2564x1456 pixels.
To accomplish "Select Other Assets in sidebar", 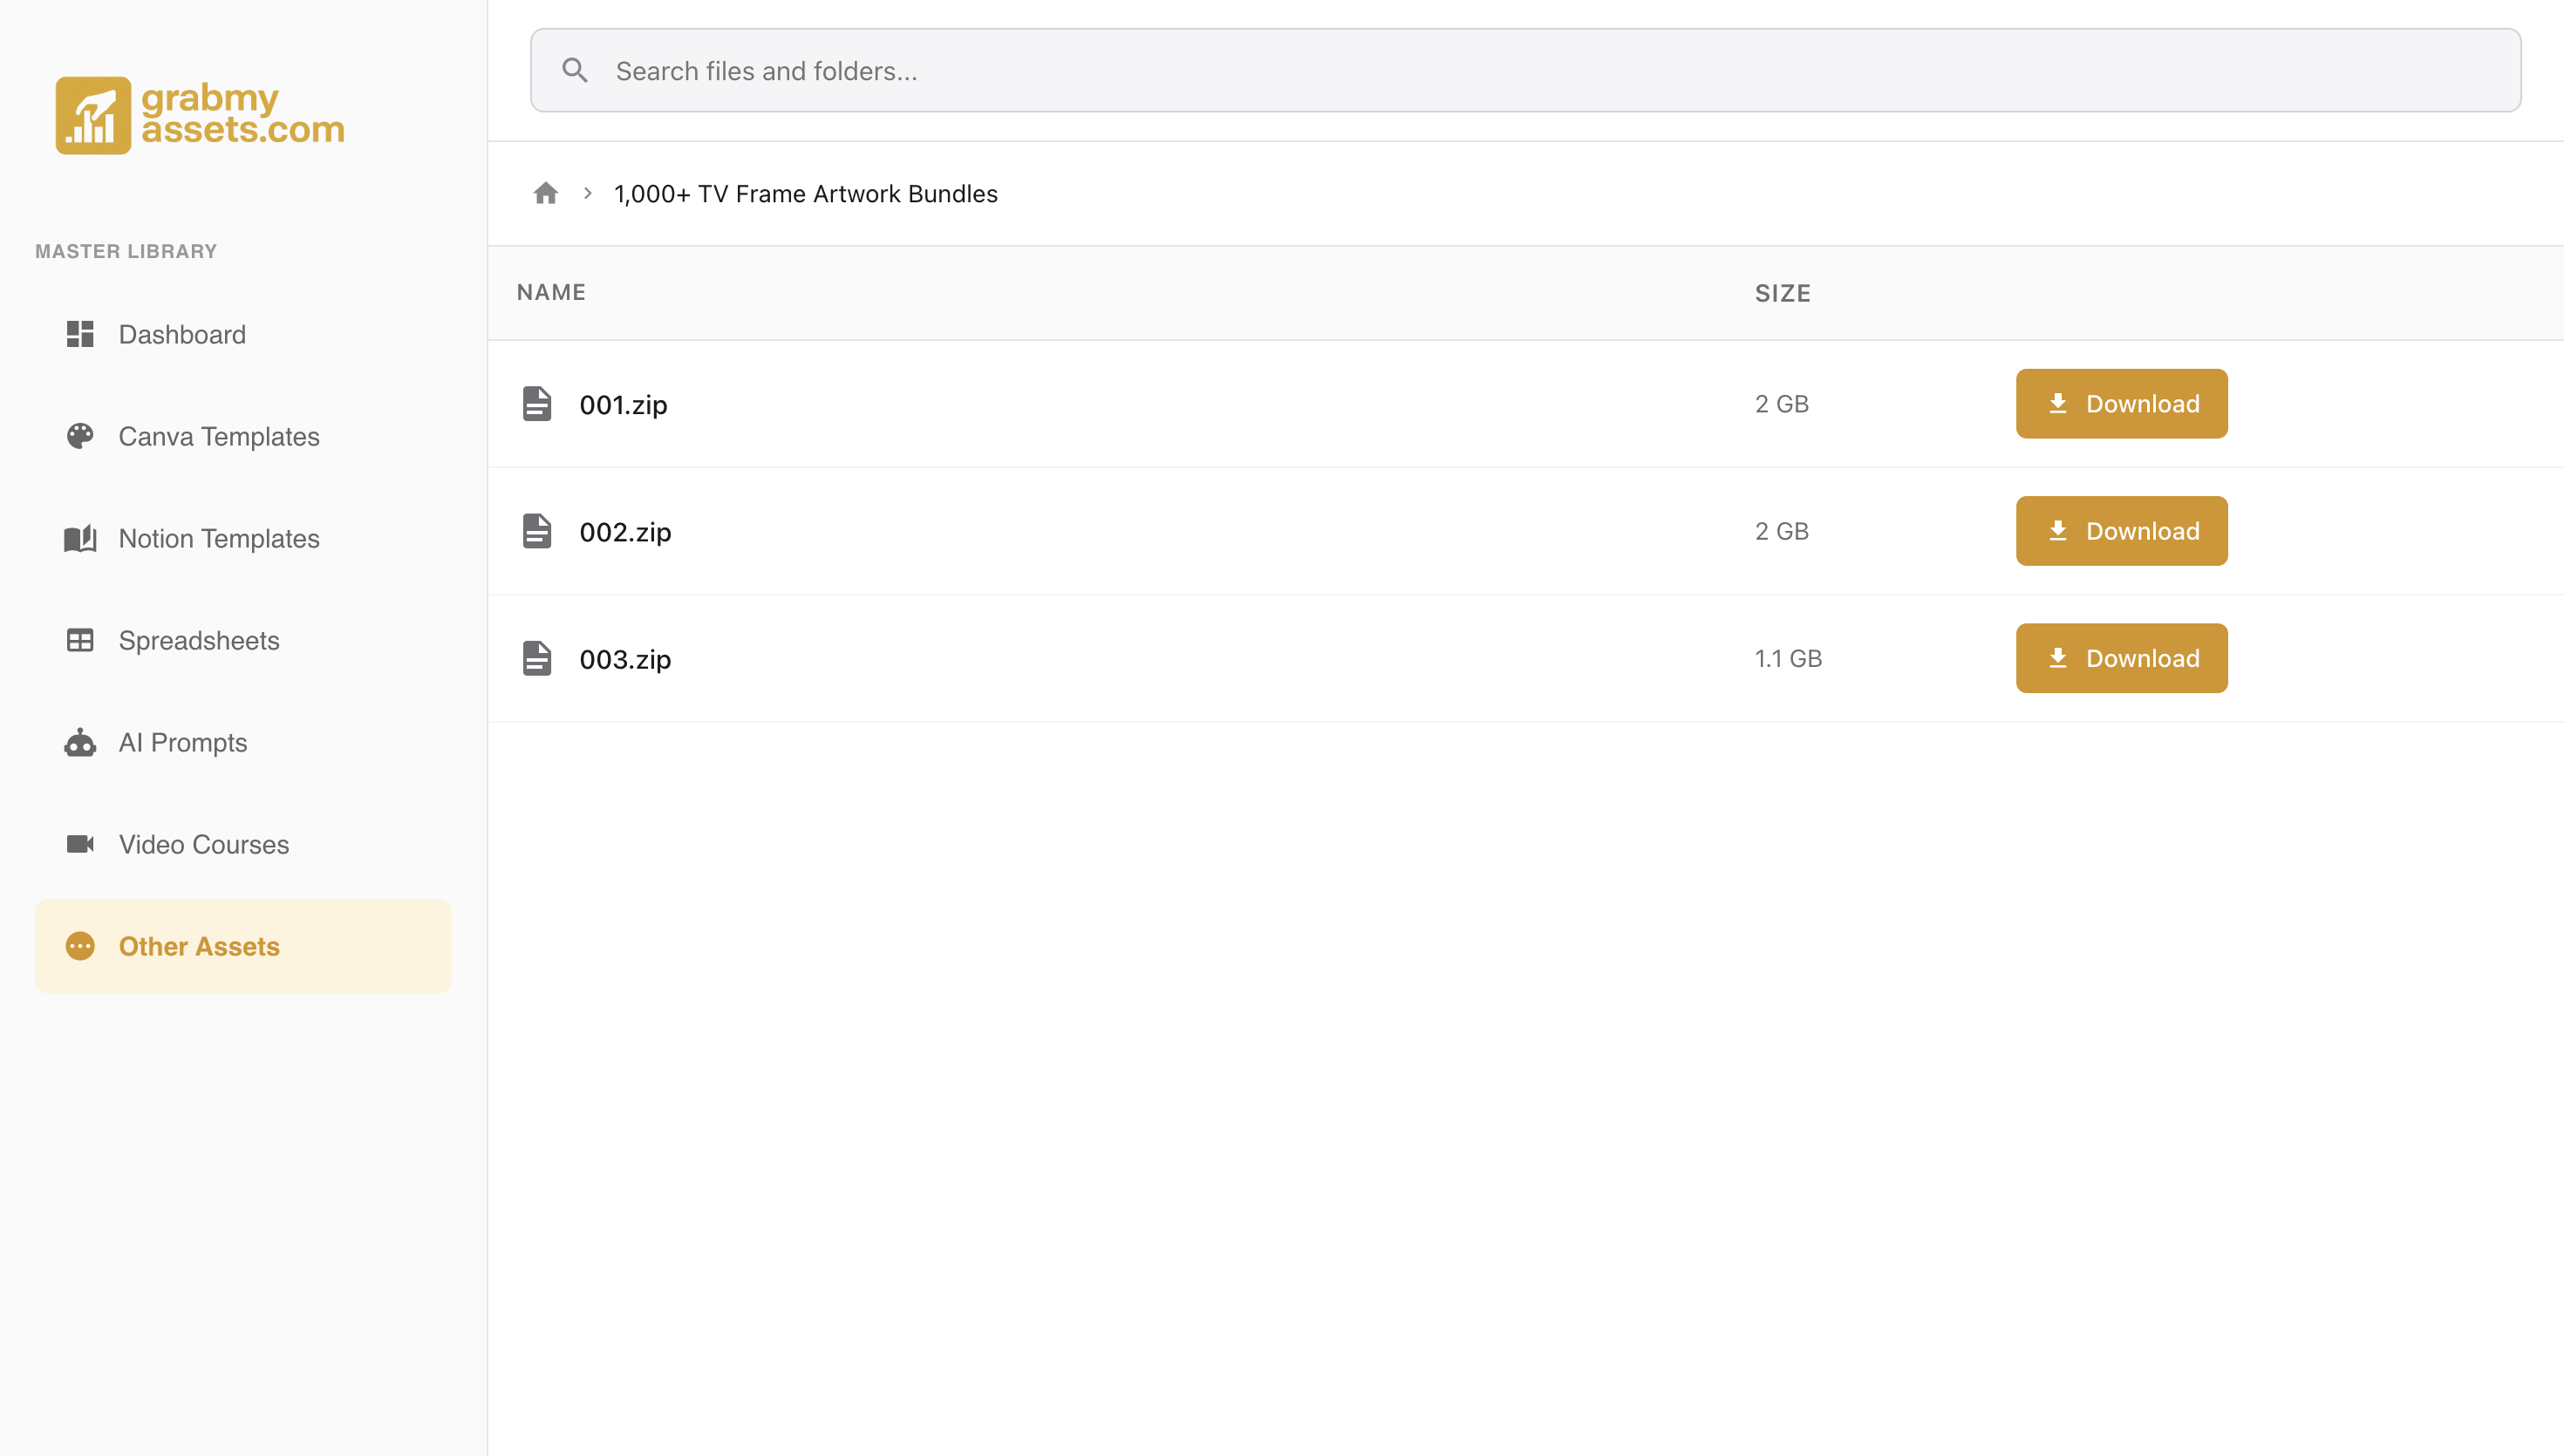I will pos(198,946).
